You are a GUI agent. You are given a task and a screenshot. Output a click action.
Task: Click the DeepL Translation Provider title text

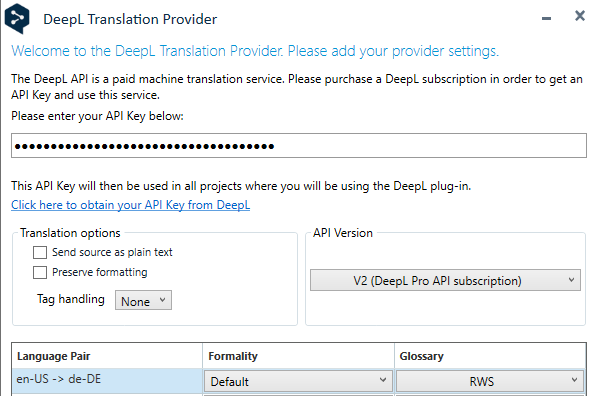click(x=130, y=19)
